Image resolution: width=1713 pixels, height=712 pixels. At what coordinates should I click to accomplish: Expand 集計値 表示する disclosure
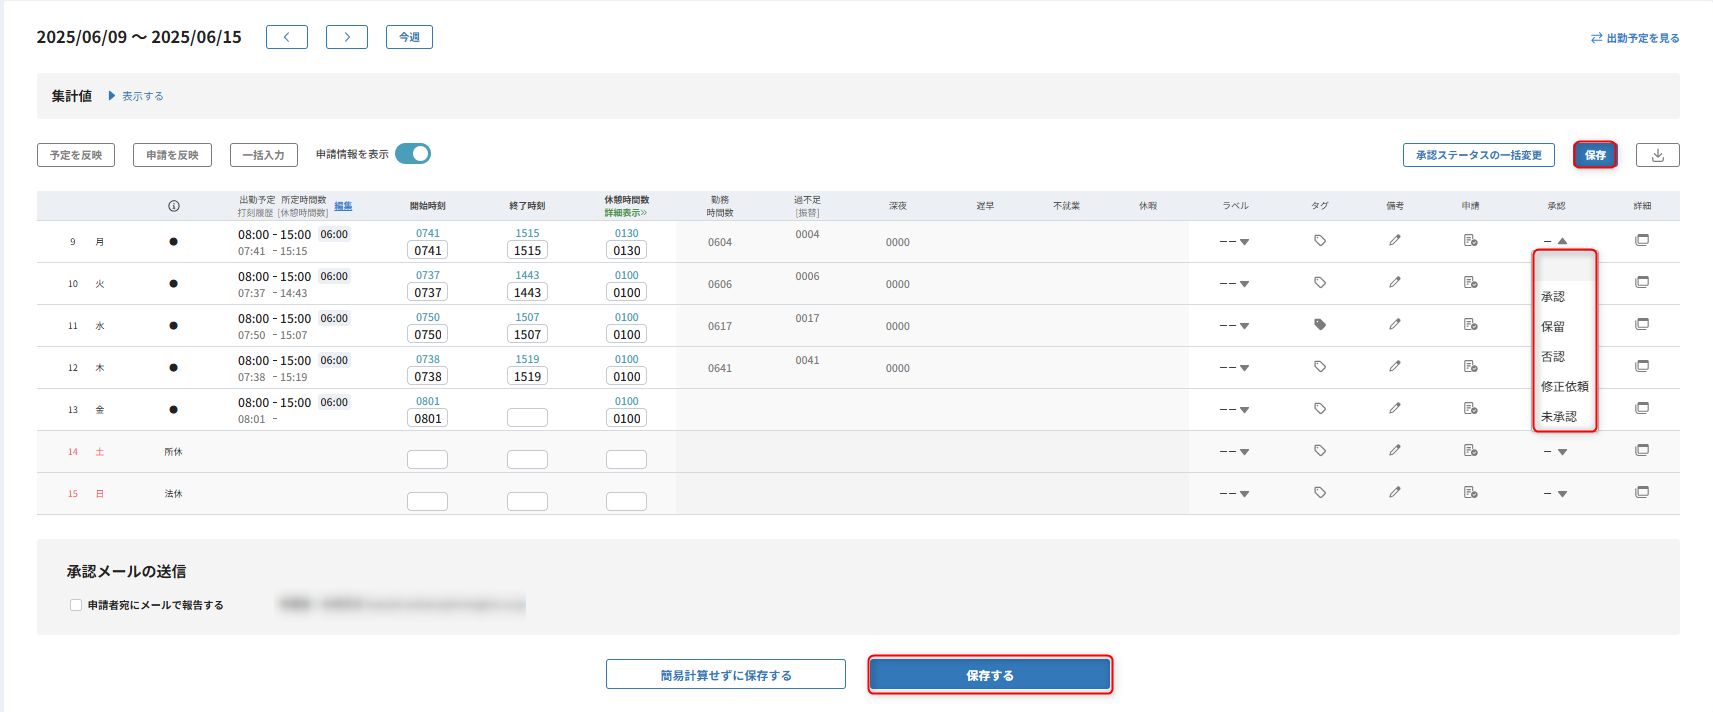point(136,96)
